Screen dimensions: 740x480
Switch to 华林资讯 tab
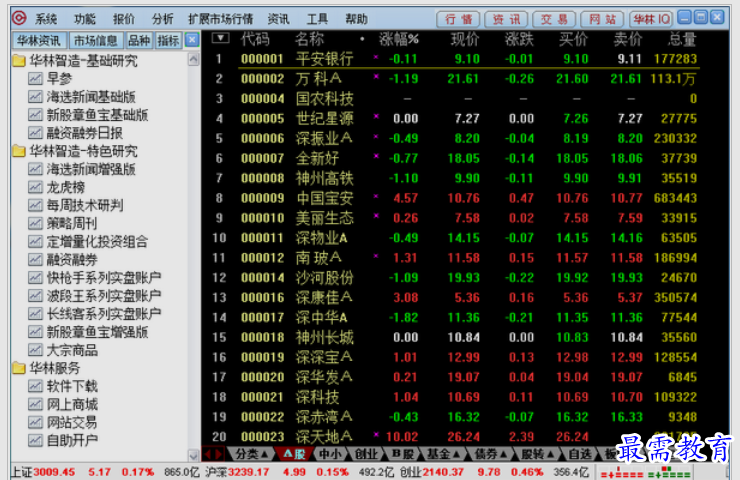click(x=39, y=41)
